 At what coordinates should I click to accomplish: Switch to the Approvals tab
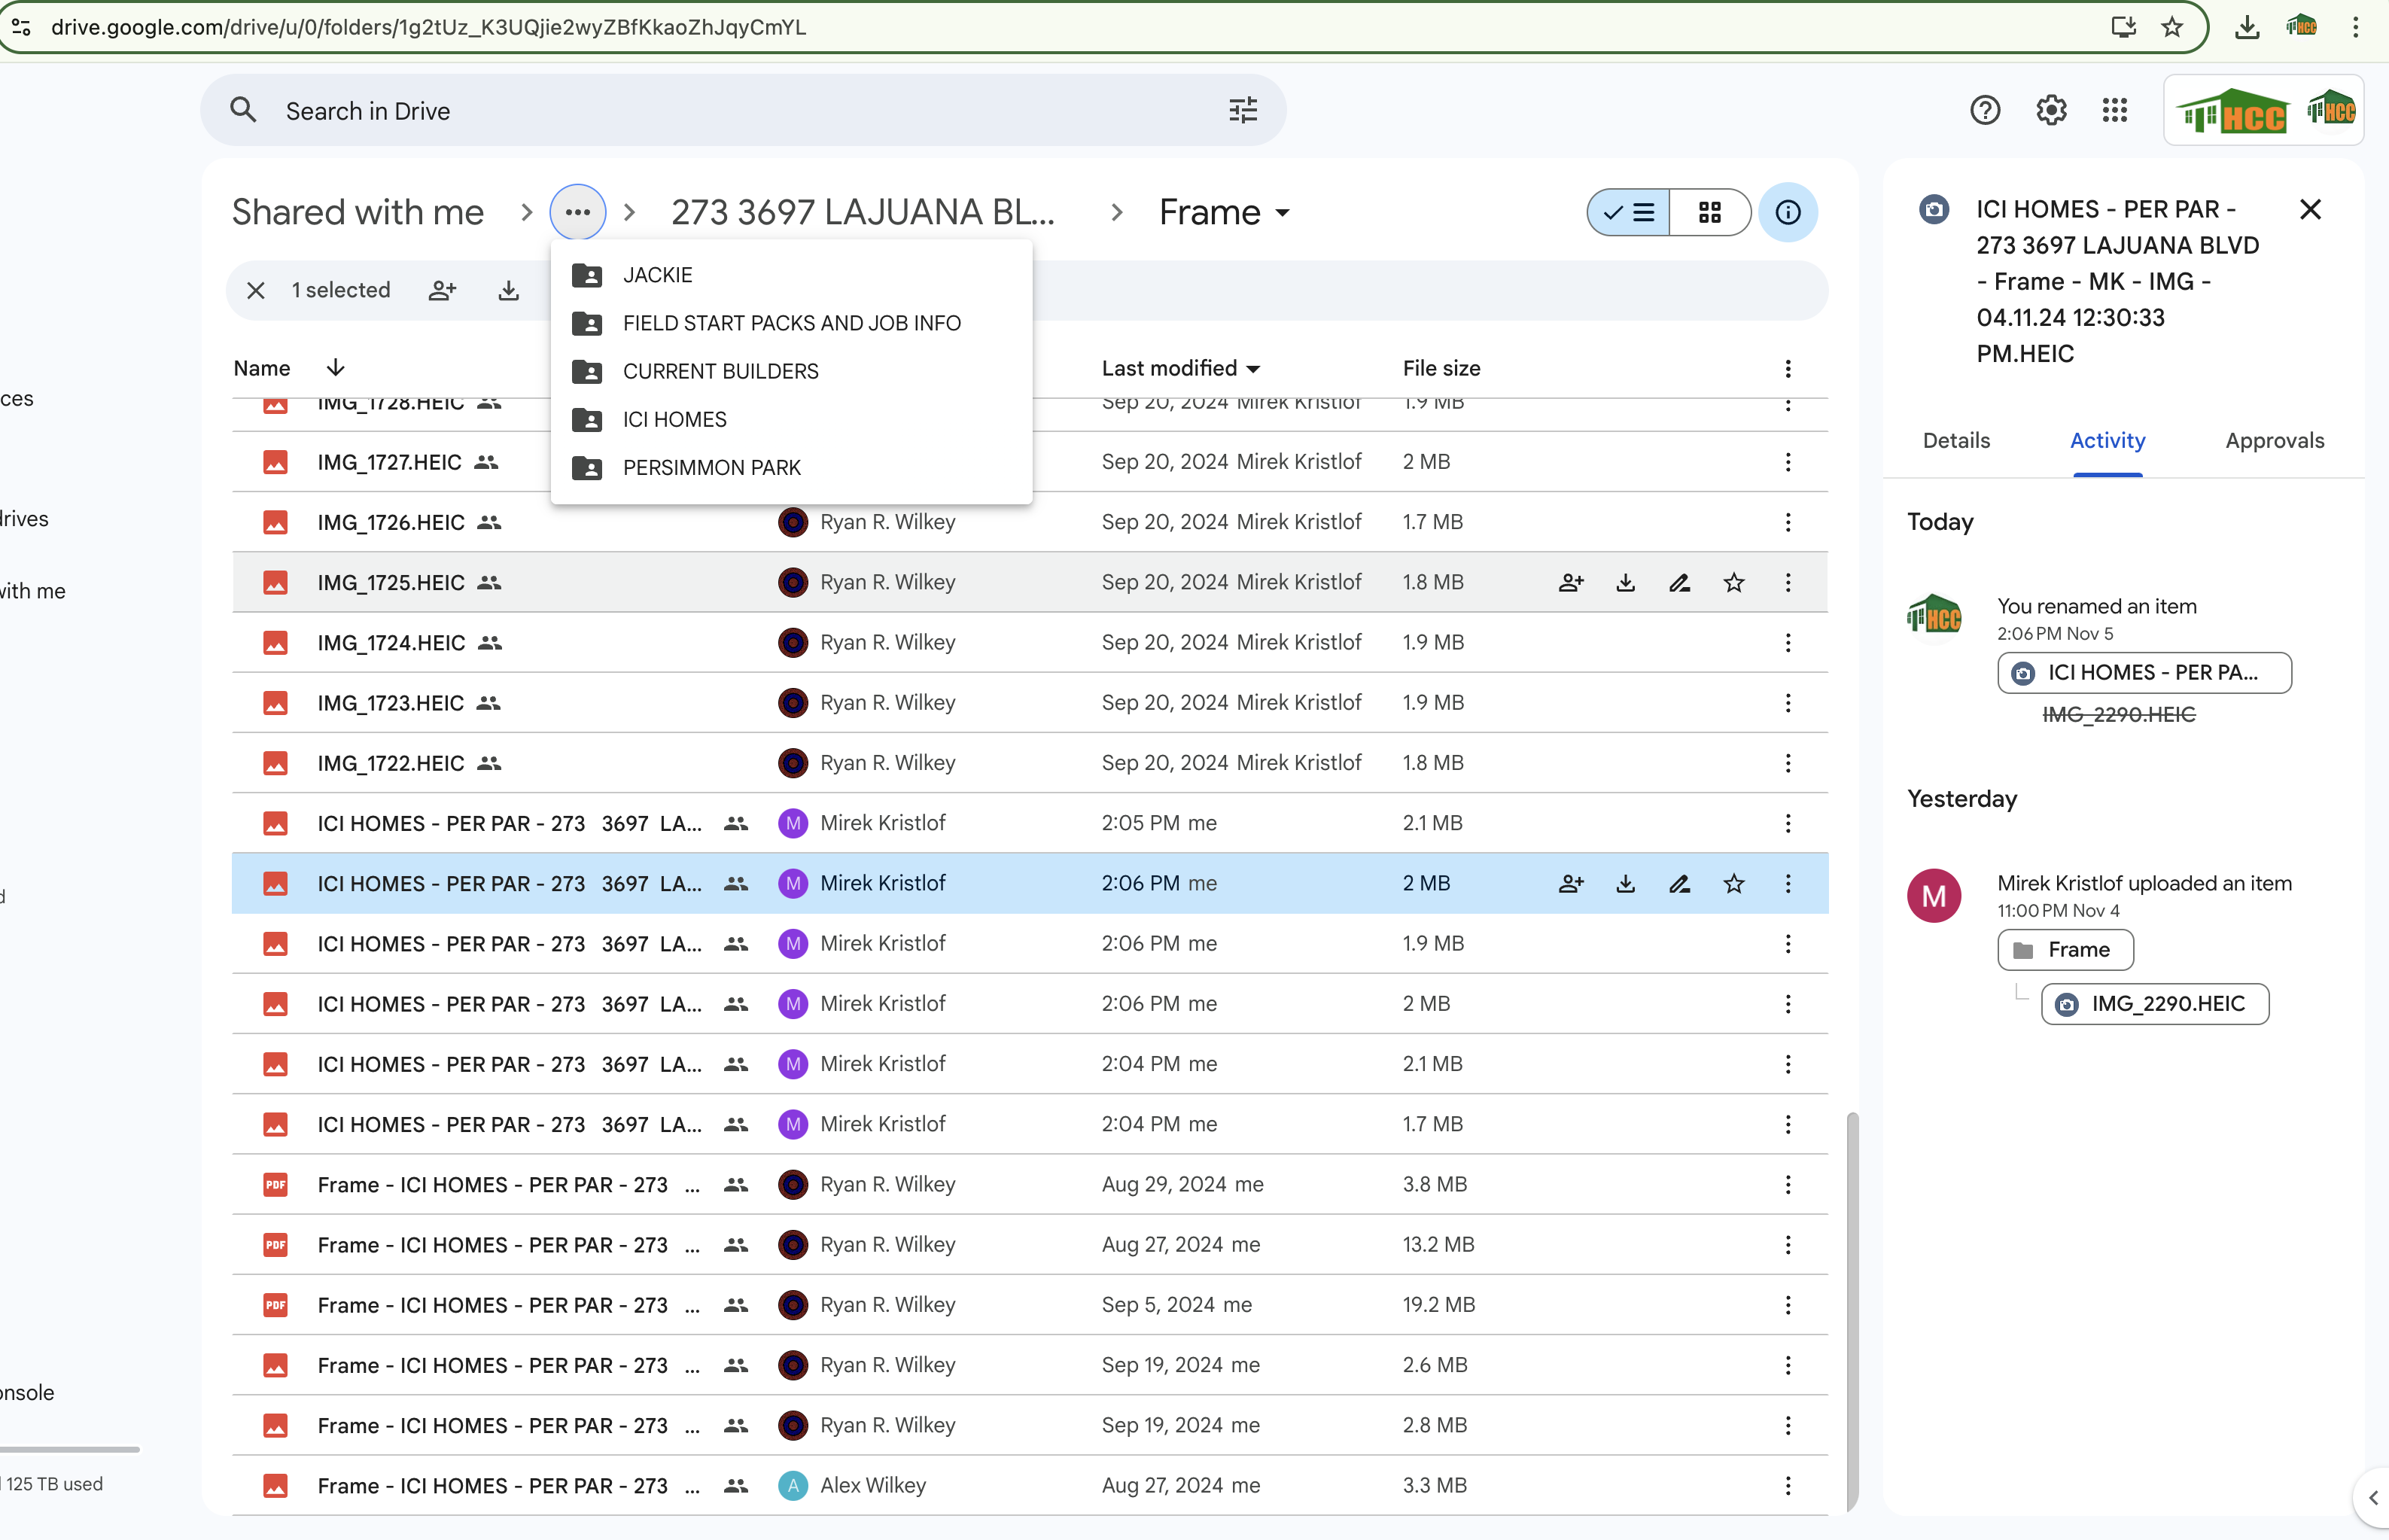(x=2274, y=441)
